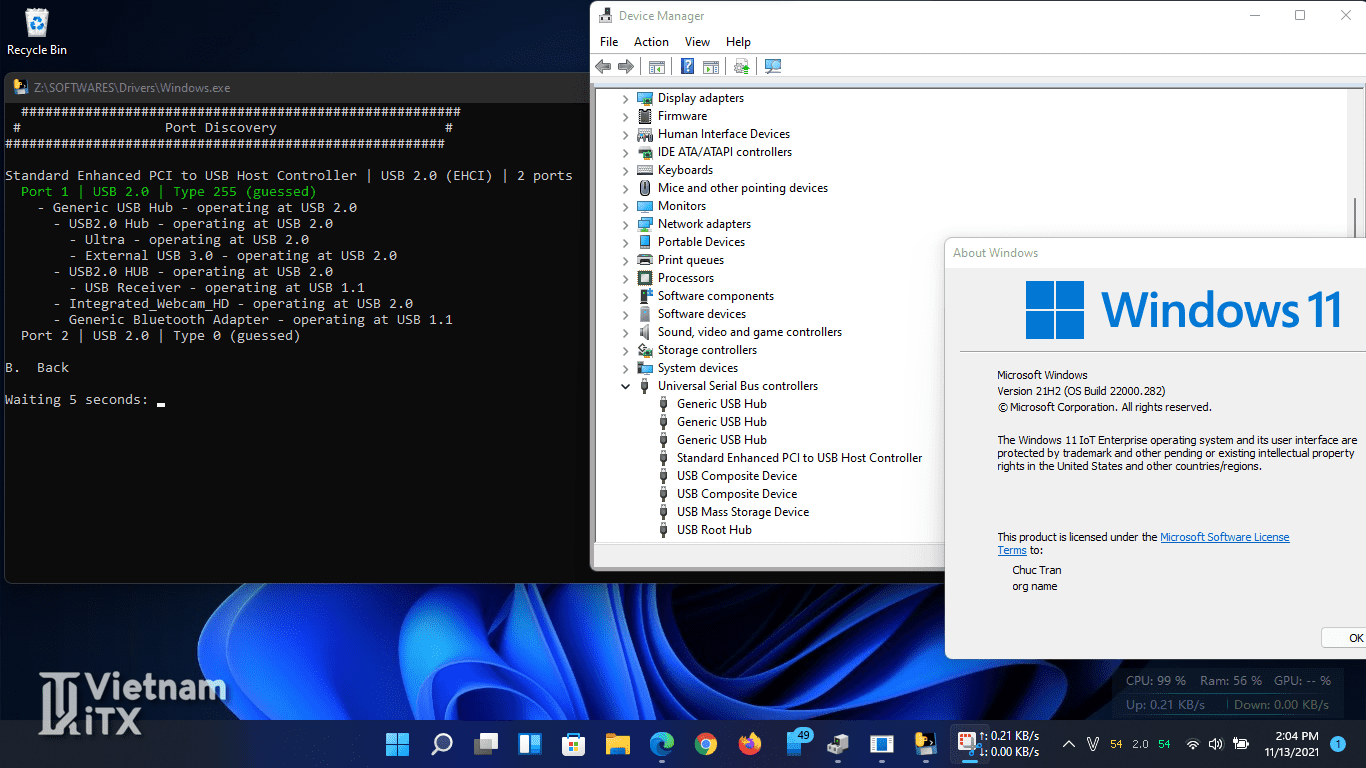Screen dimensions: 1366x768
Task: Collapse the Universal Serial Bus controllers node
Action: click(x=626, y=386)
